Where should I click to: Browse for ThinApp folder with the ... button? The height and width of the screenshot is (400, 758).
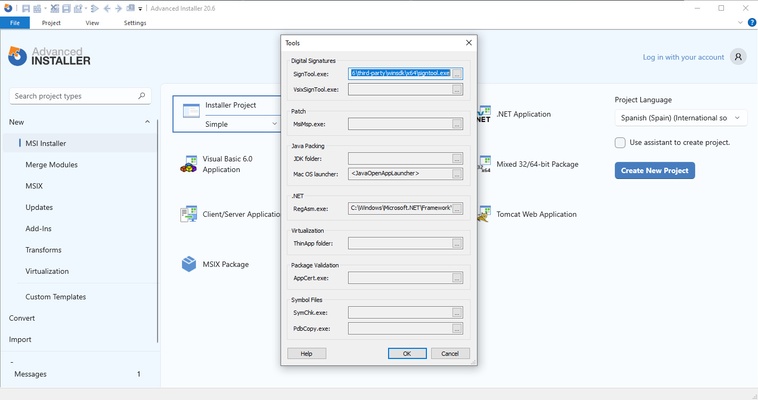pos(457,244)
